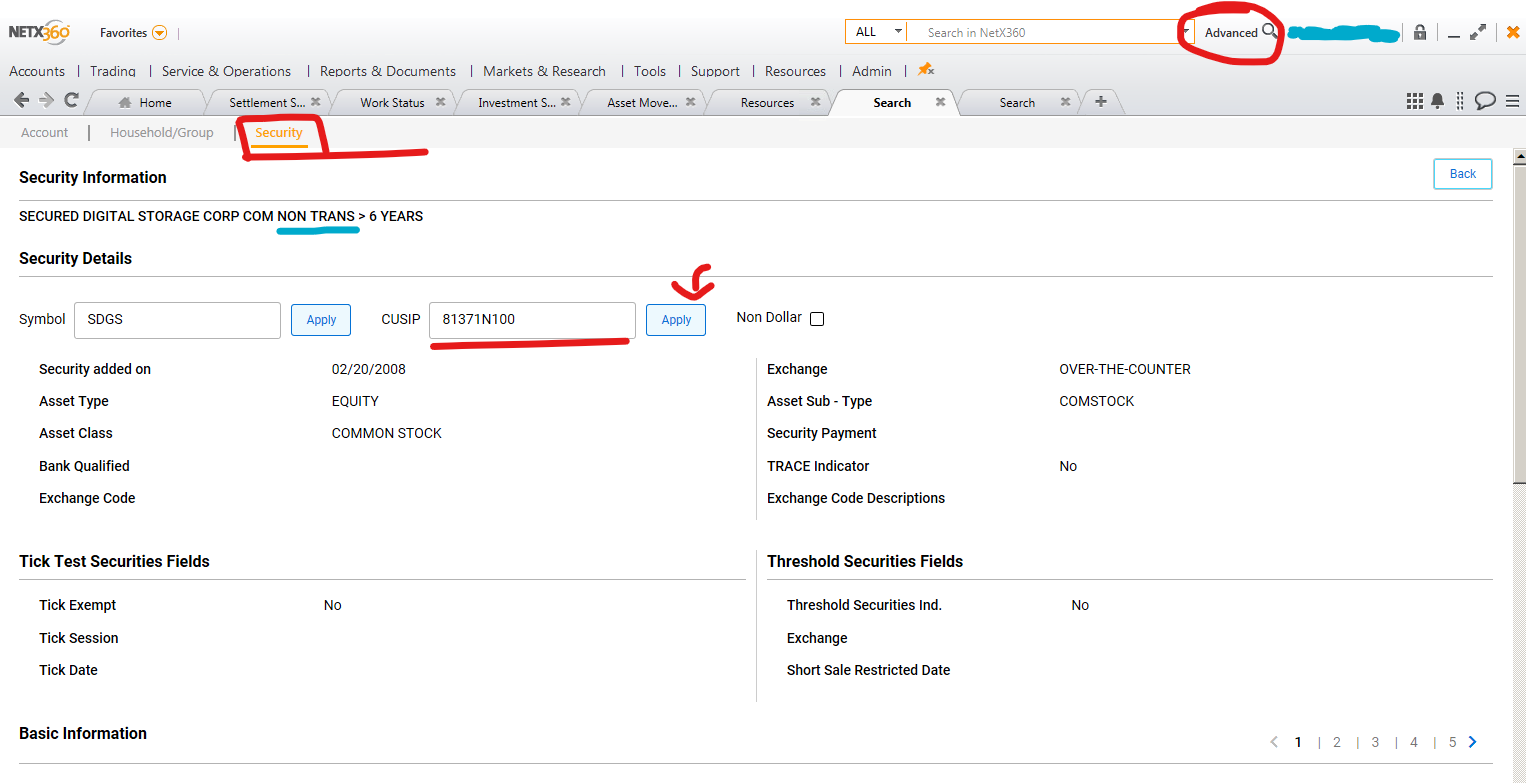This screenshot has width=1526, height=783.
Task: Open the Trading menu
Action: [113, 71]
